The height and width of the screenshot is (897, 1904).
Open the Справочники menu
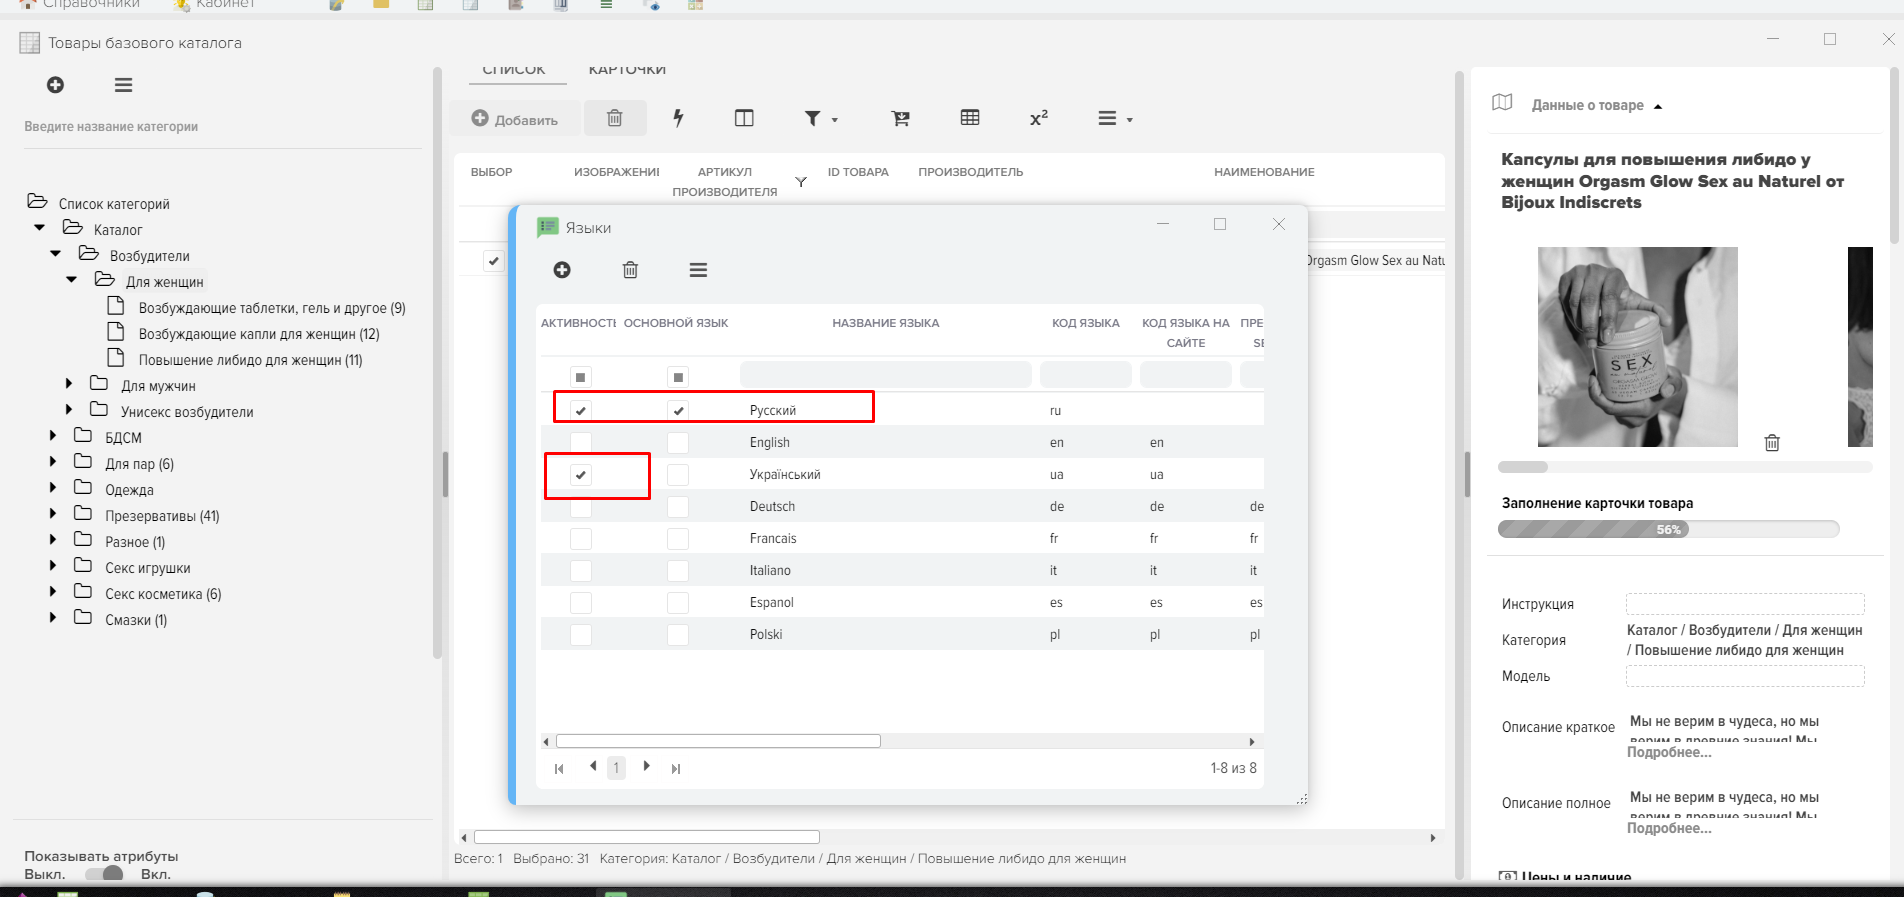coord(80,4)
